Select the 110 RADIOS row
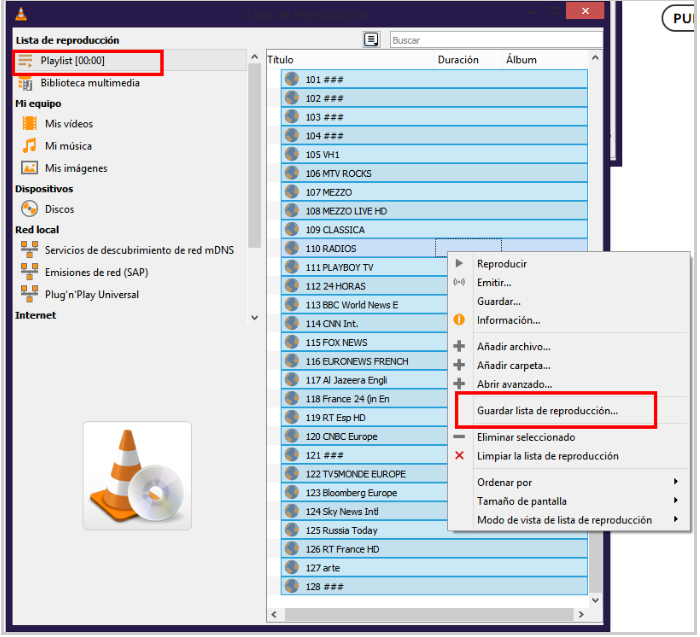This screenshot has height=637, width=700. pos(364,248)
